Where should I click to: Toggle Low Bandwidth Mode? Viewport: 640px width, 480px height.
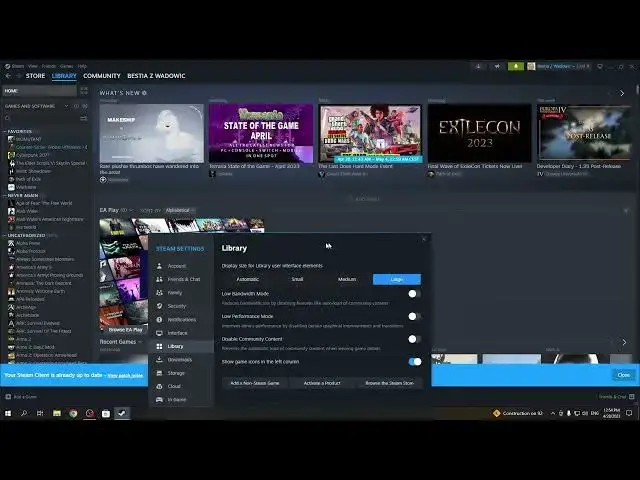click(x=414, y=294)
